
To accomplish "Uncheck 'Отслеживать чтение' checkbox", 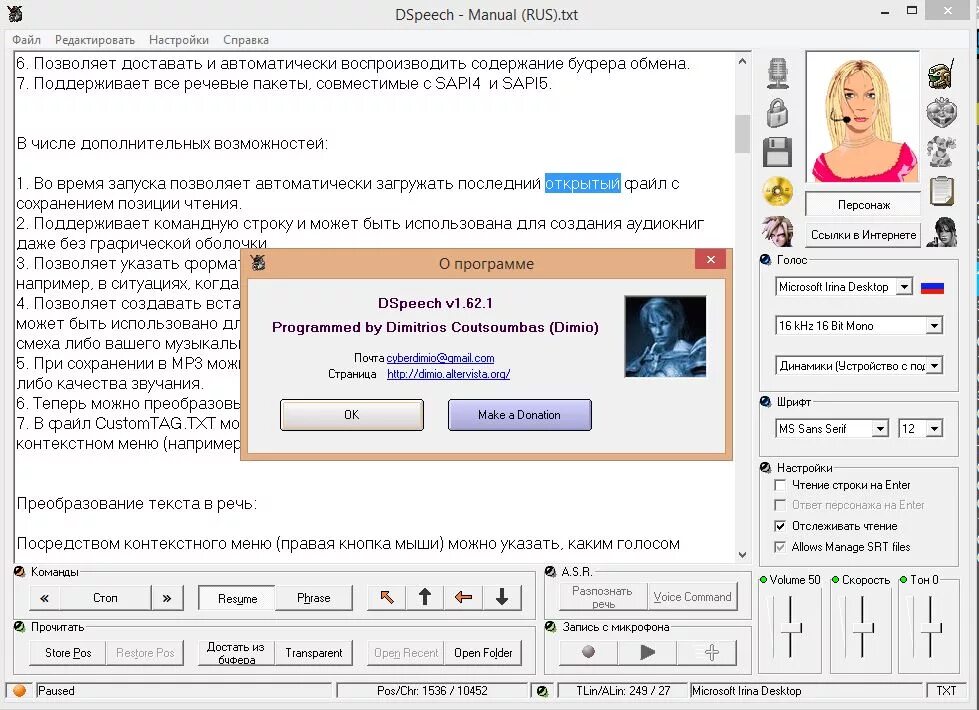I will (780, 526).
